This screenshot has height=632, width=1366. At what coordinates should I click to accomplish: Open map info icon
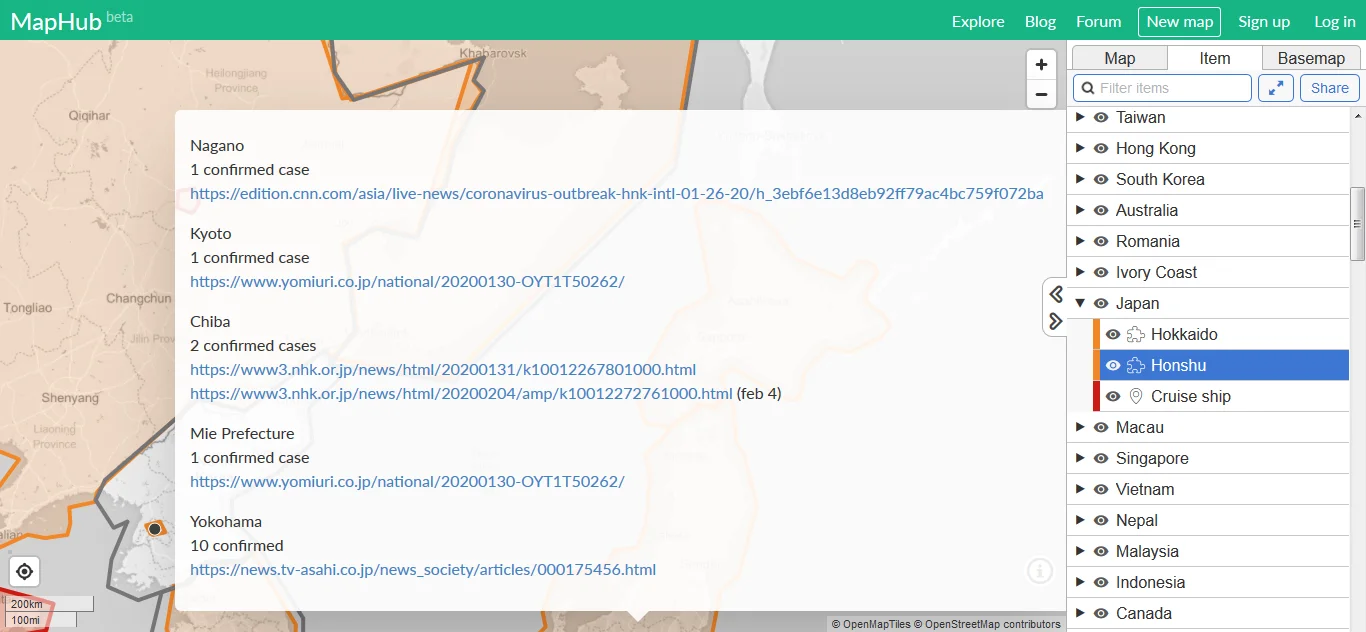click(1040, 571)
